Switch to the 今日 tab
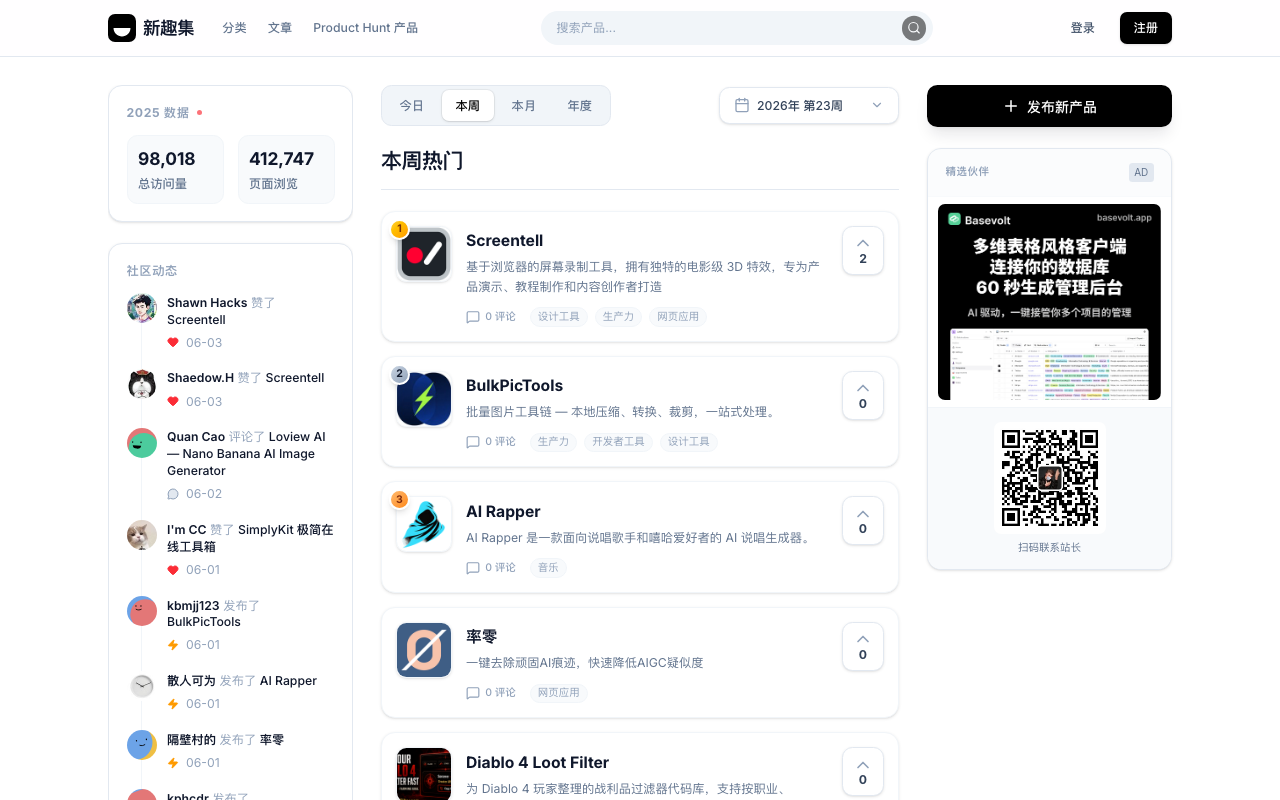 412,106
